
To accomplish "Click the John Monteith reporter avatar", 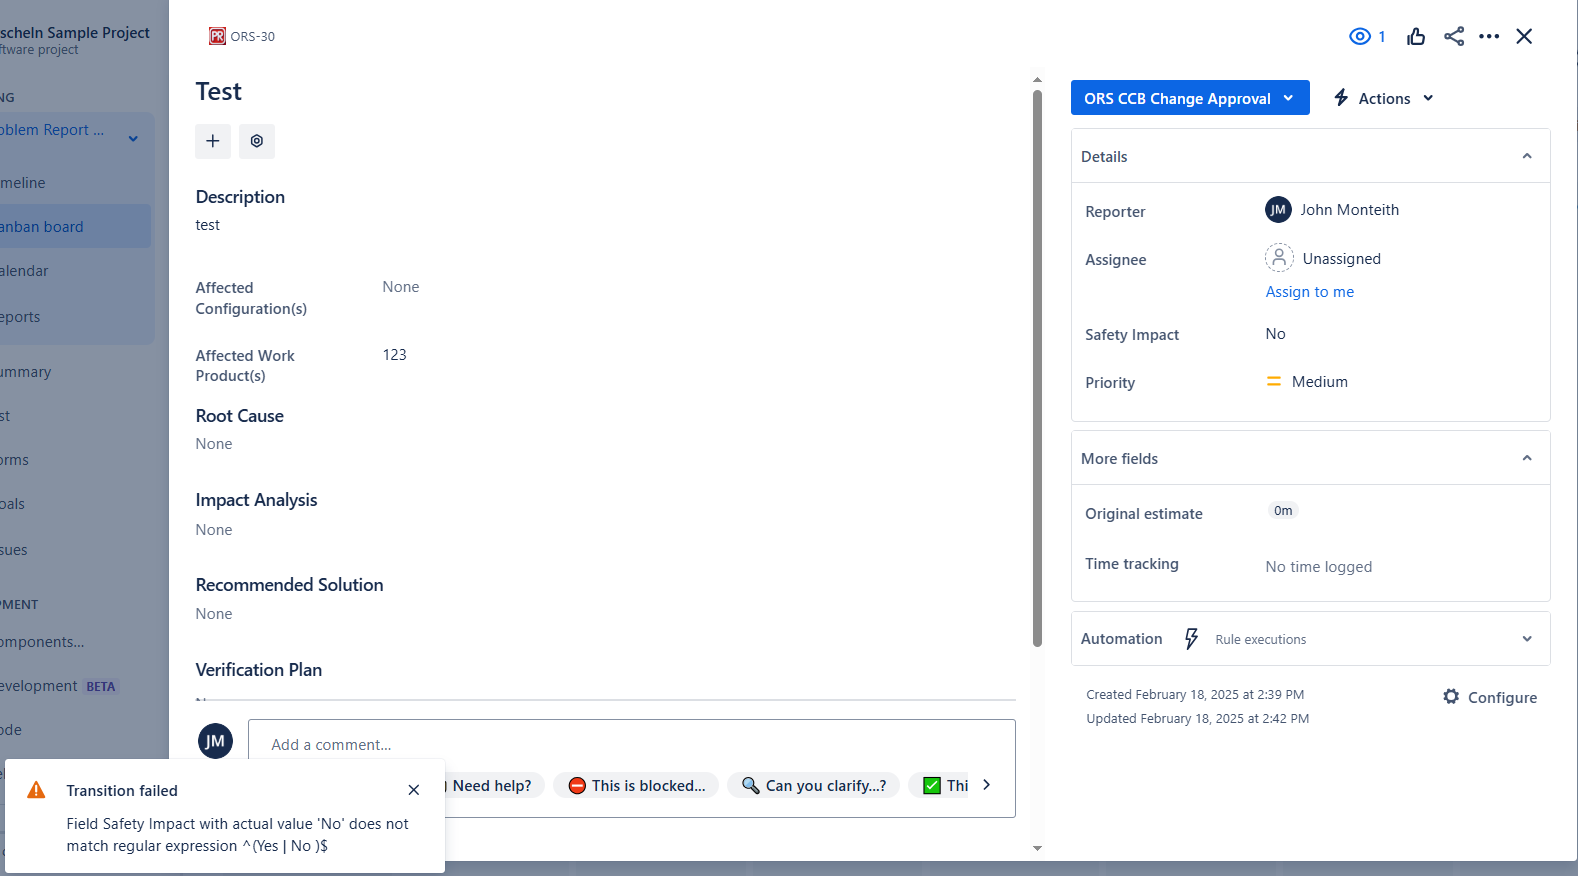I will pos(1278,210).
